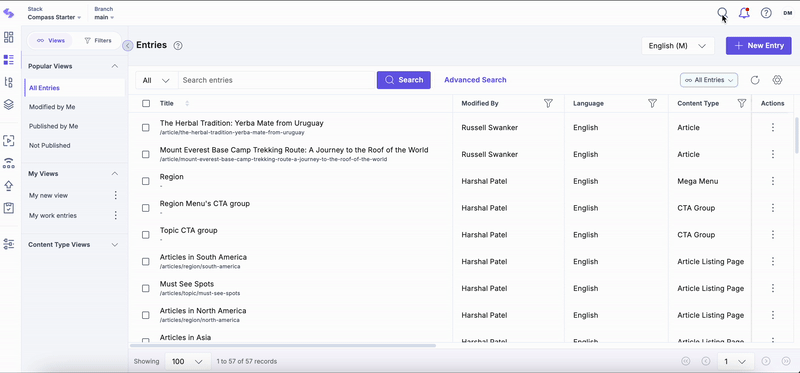The image size is (800, 373).
Task: Select the All Entries popular view
Action: [x=74, y=88]
